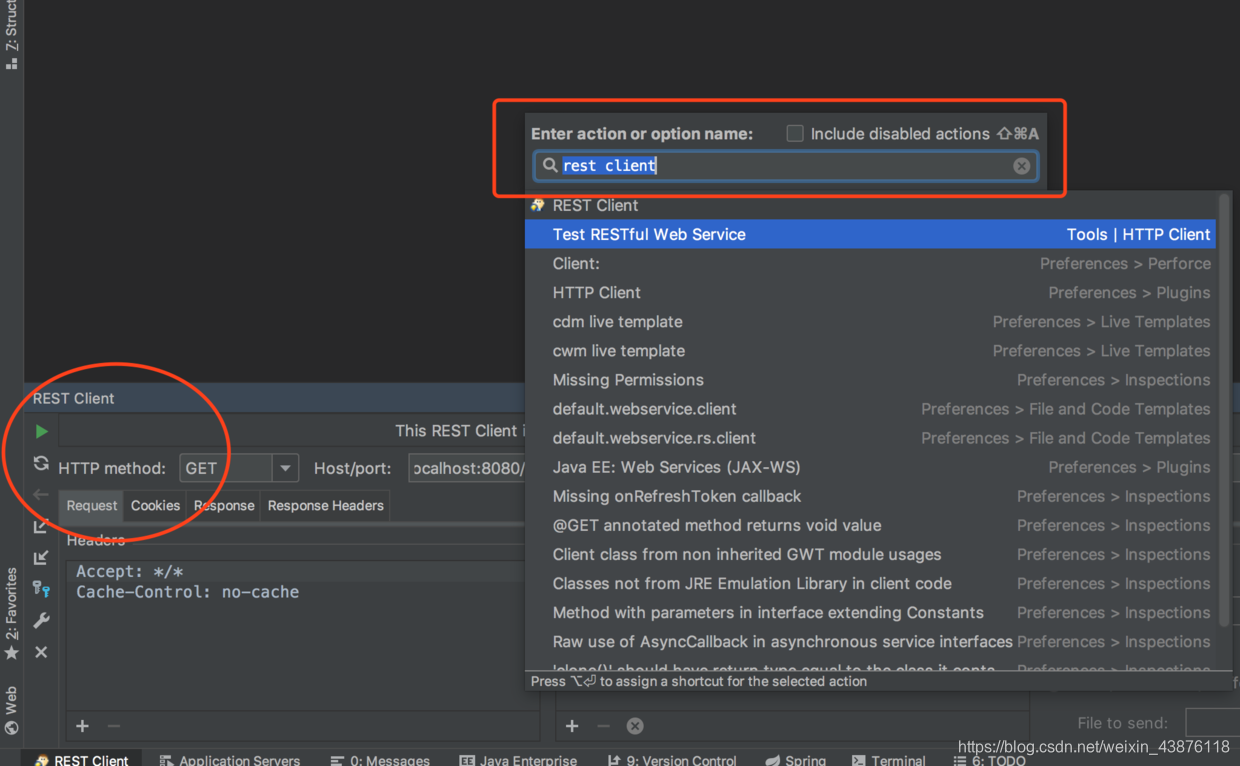Click the Host/port input field
The image size is (1240, 766).
click(466, 468)
